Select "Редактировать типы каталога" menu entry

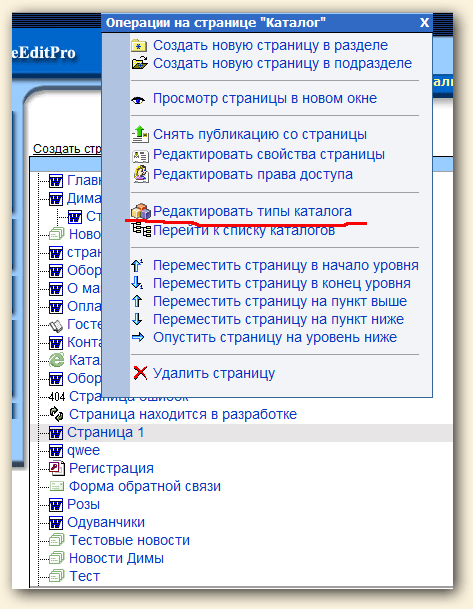click(x=252, y=211)
